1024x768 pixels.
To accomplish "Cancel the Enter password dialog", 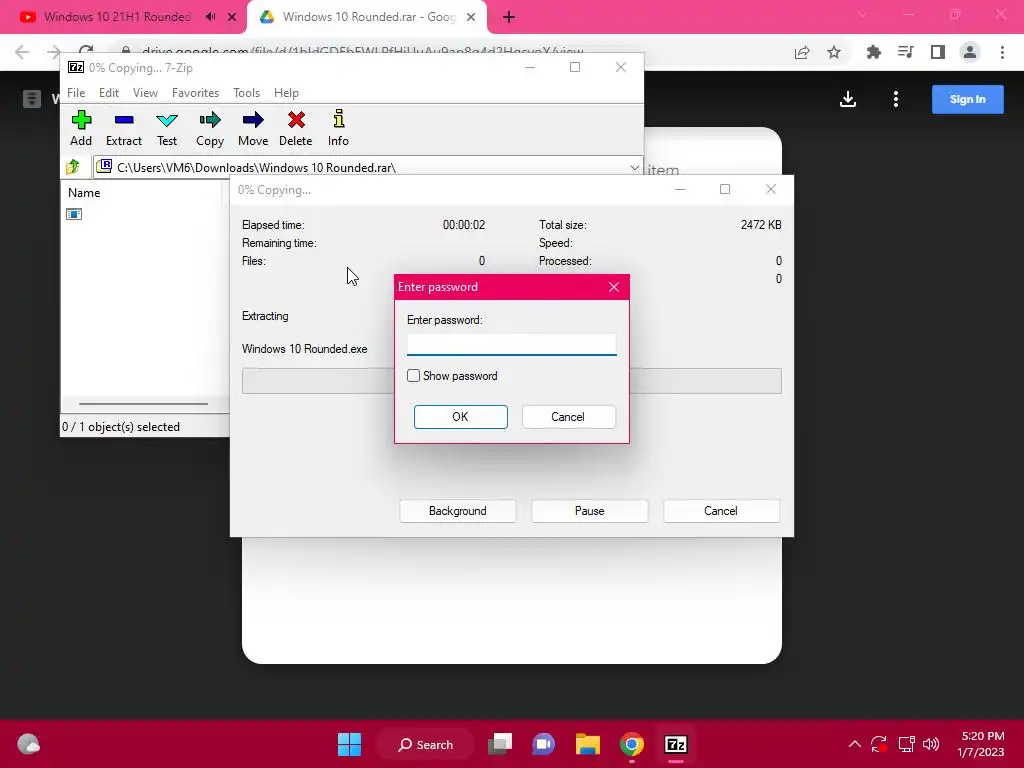I will [568, 417].
